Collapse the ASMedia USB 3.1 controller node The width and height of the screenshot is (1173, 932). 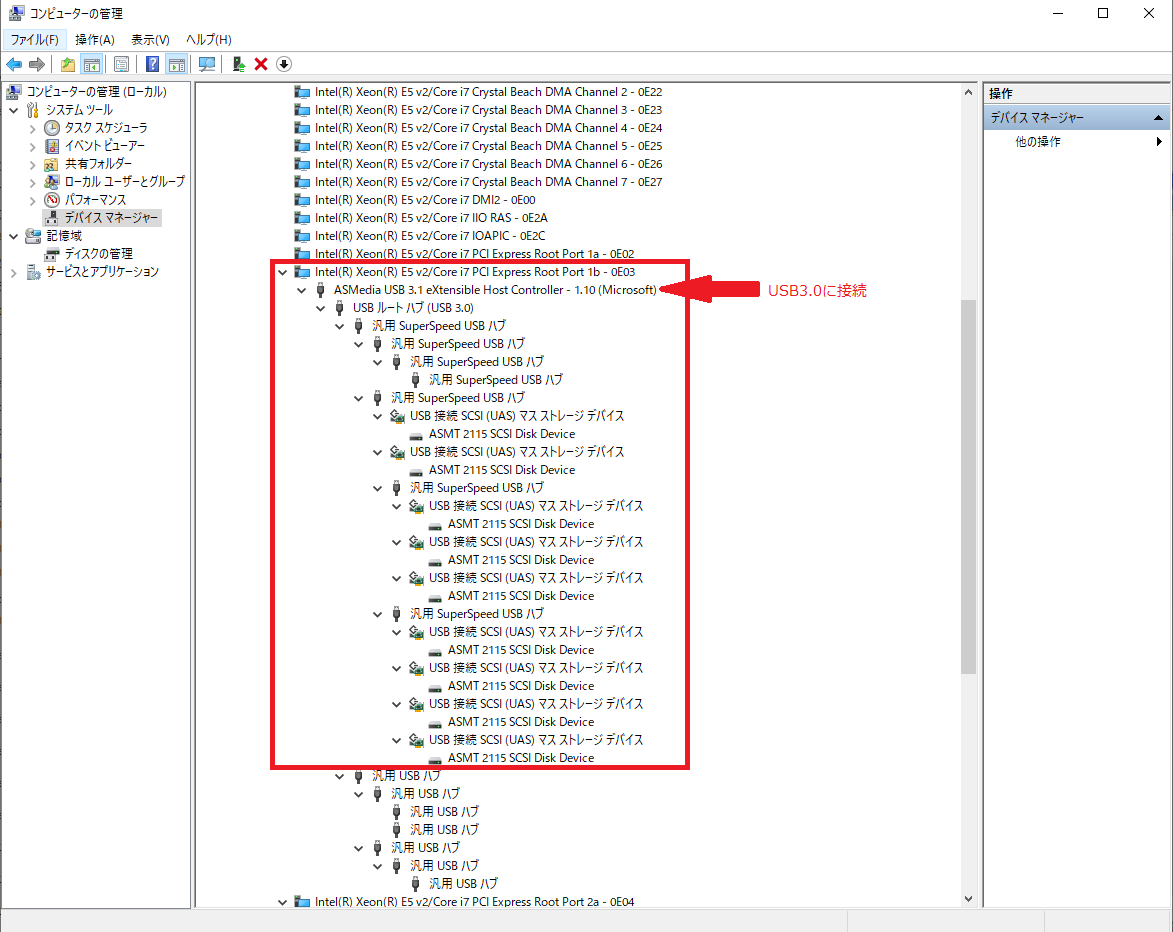302,289
